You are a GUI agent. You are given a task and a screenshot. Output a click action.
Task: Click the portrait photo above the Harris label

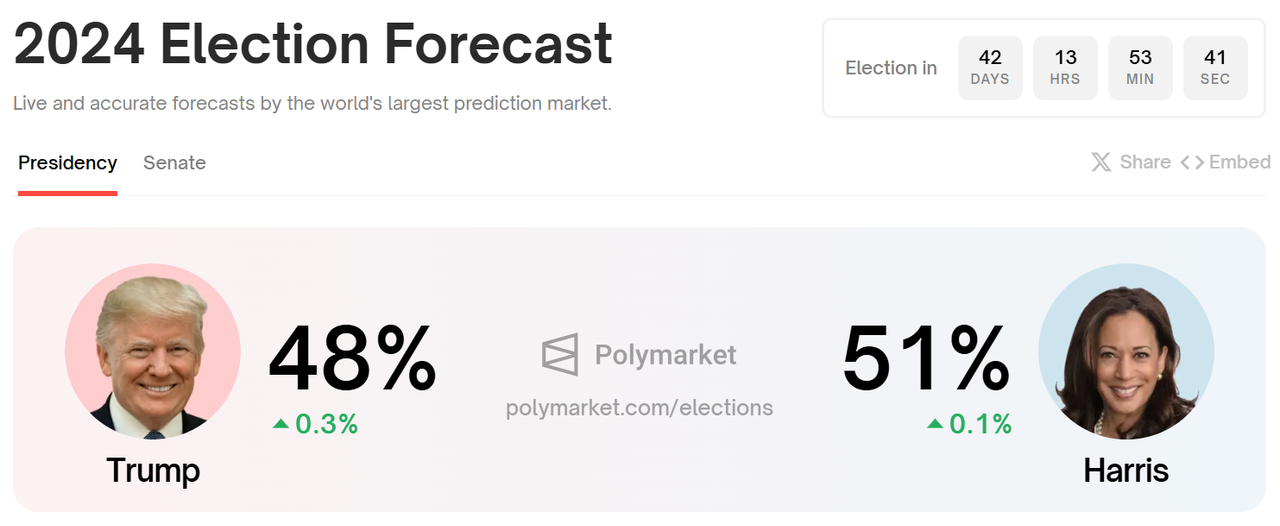(1126, 352)
